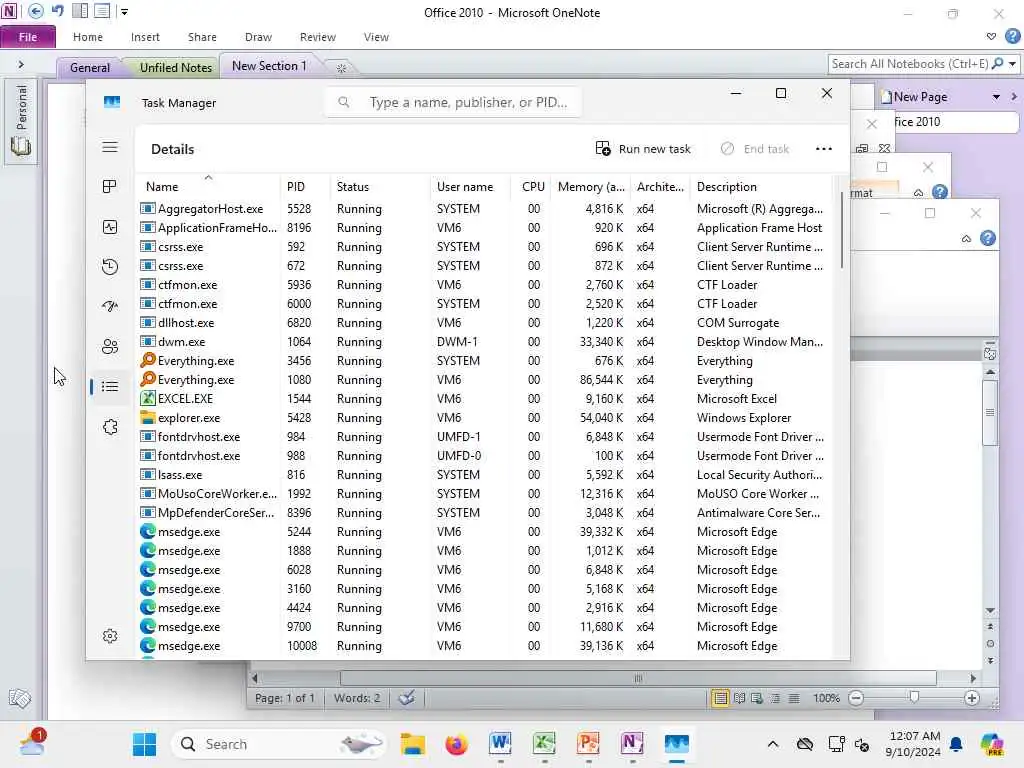Open the Windows Start menu
The height and width of the screenshot is (768, 1024).
144,744
